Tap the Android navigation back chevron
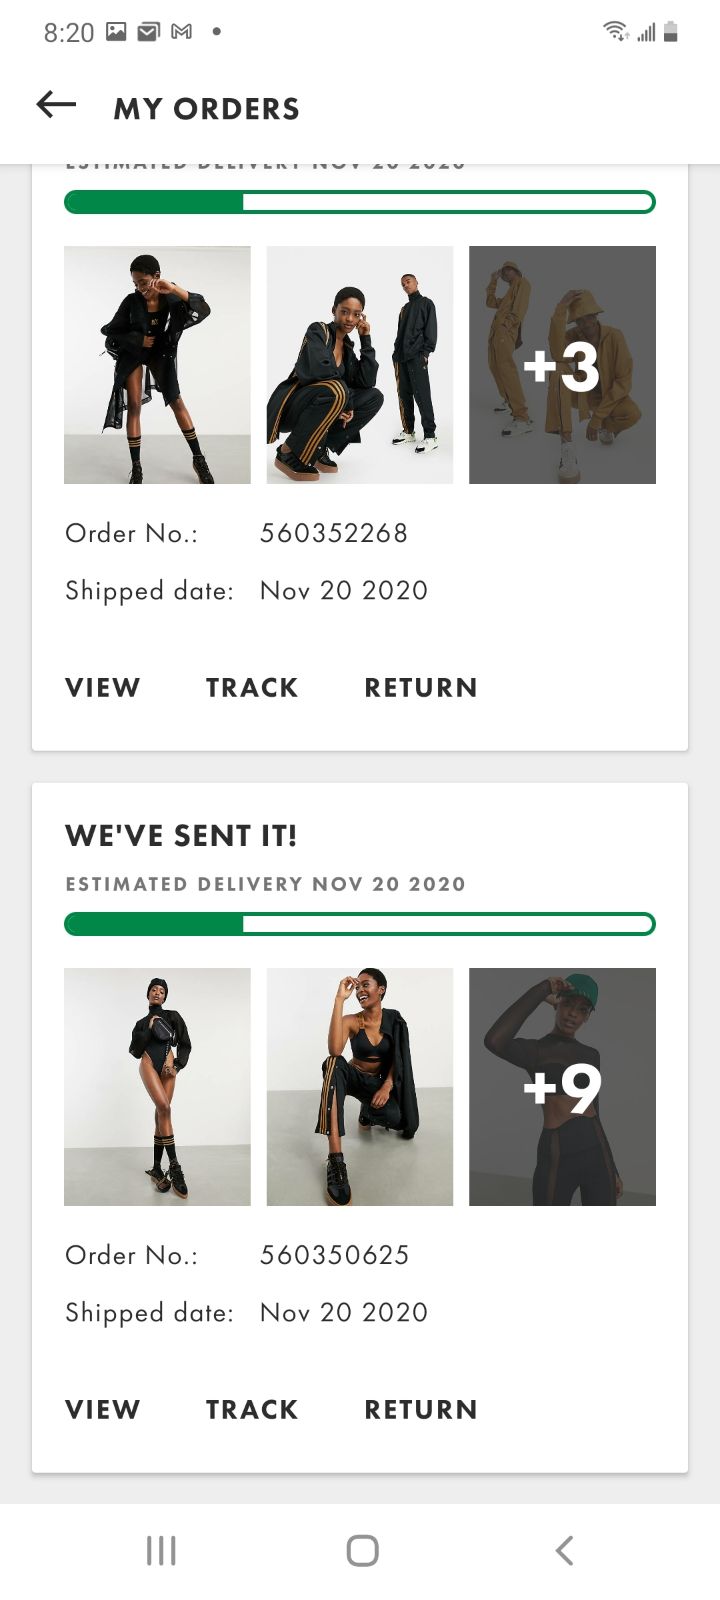720x1600 pixels. tap(564, 1550)
